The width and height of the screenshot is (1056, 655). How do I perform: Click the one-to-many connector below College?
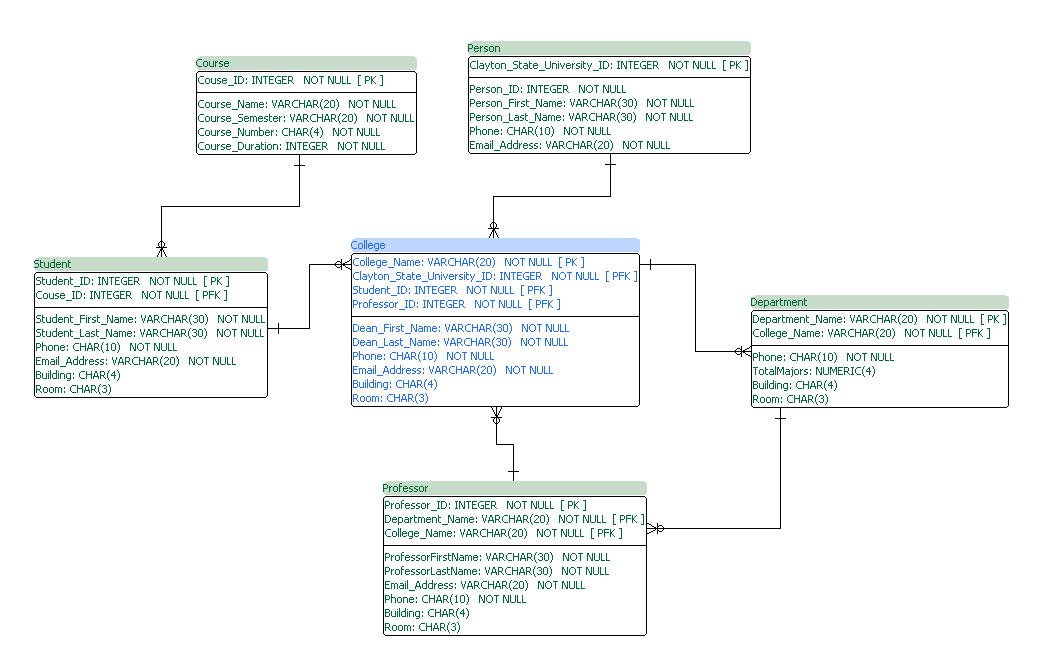497,420
